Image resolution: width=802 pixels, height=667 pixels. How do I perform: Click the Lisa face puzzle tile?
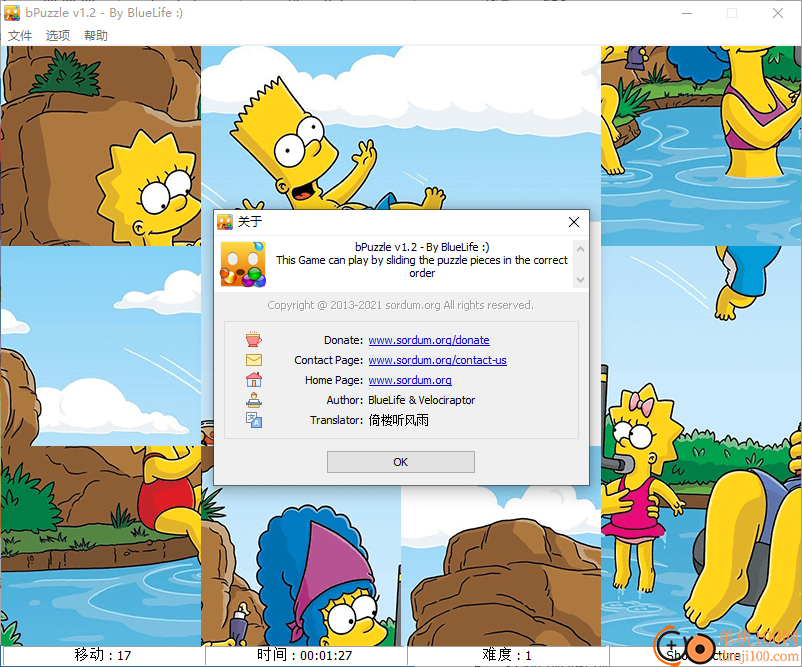pos(101,146)
